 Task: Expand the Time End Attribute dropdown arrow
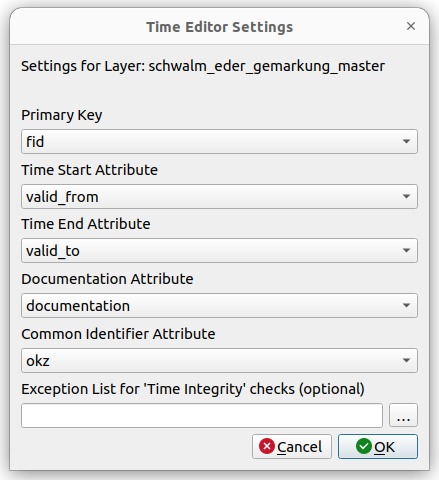pos(406,250)
